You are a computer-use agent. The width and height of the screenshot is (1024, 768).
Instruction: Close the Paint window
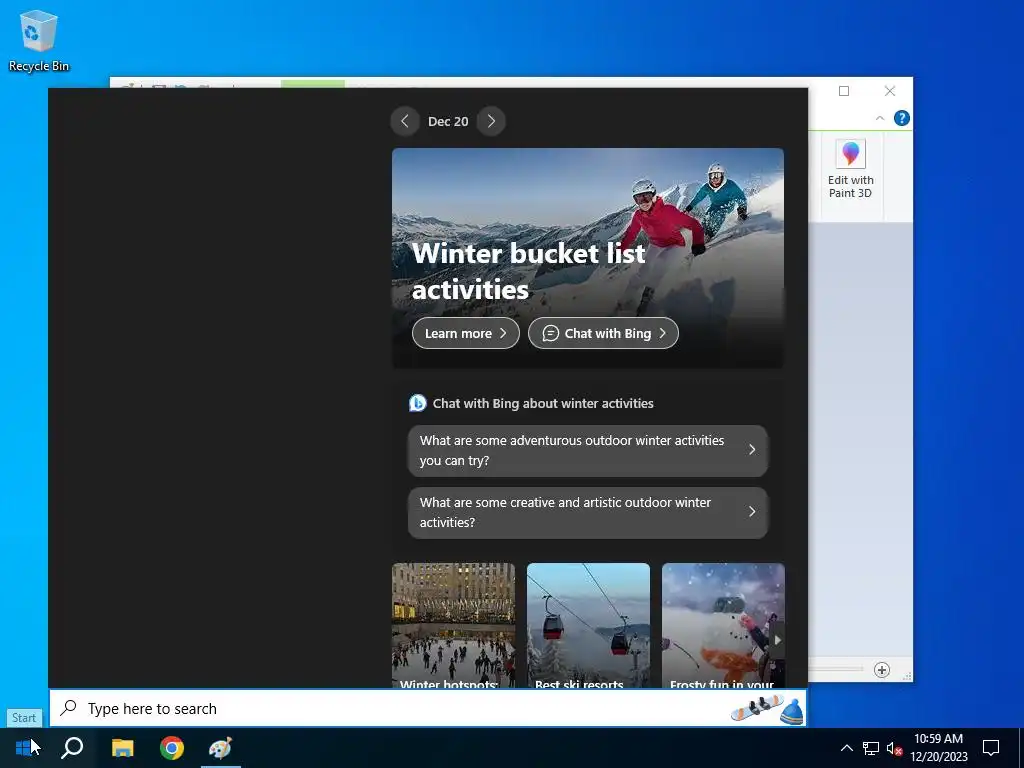[x=889, y=91]
